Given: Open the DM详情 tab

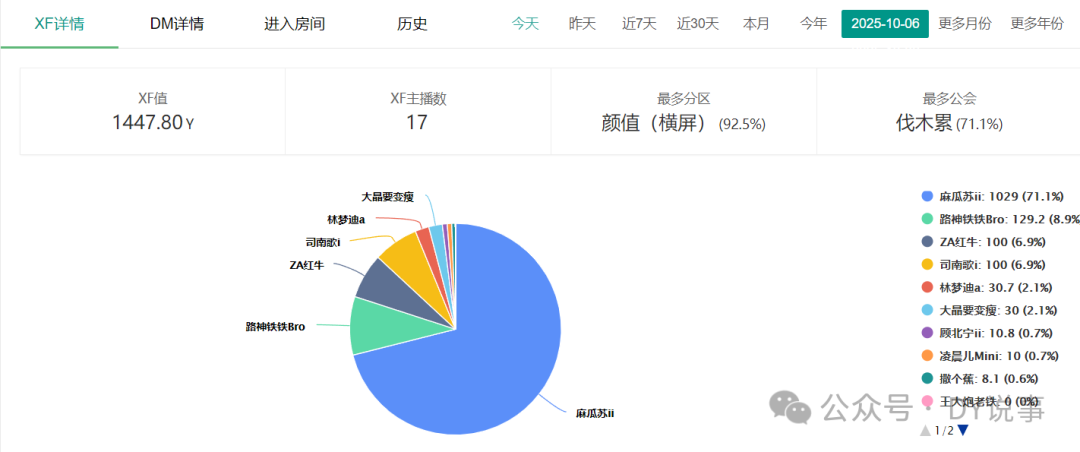Looking at the screenshot, I should [176, 24].
